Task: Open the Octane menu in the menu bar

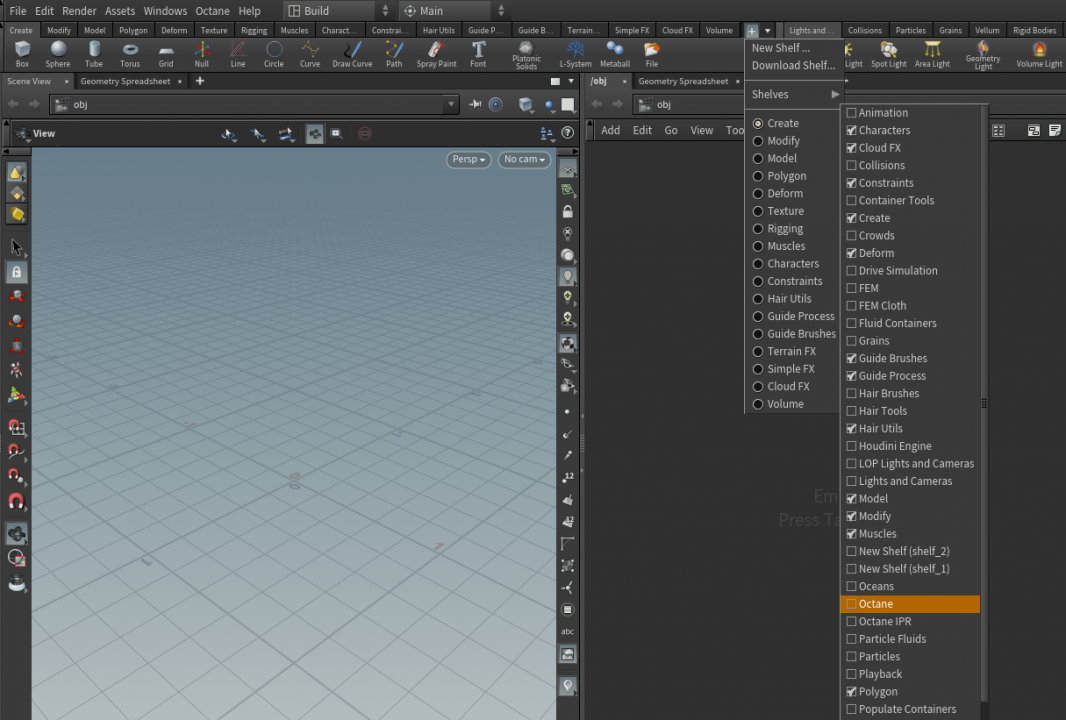Action: [x=212, y=11]
